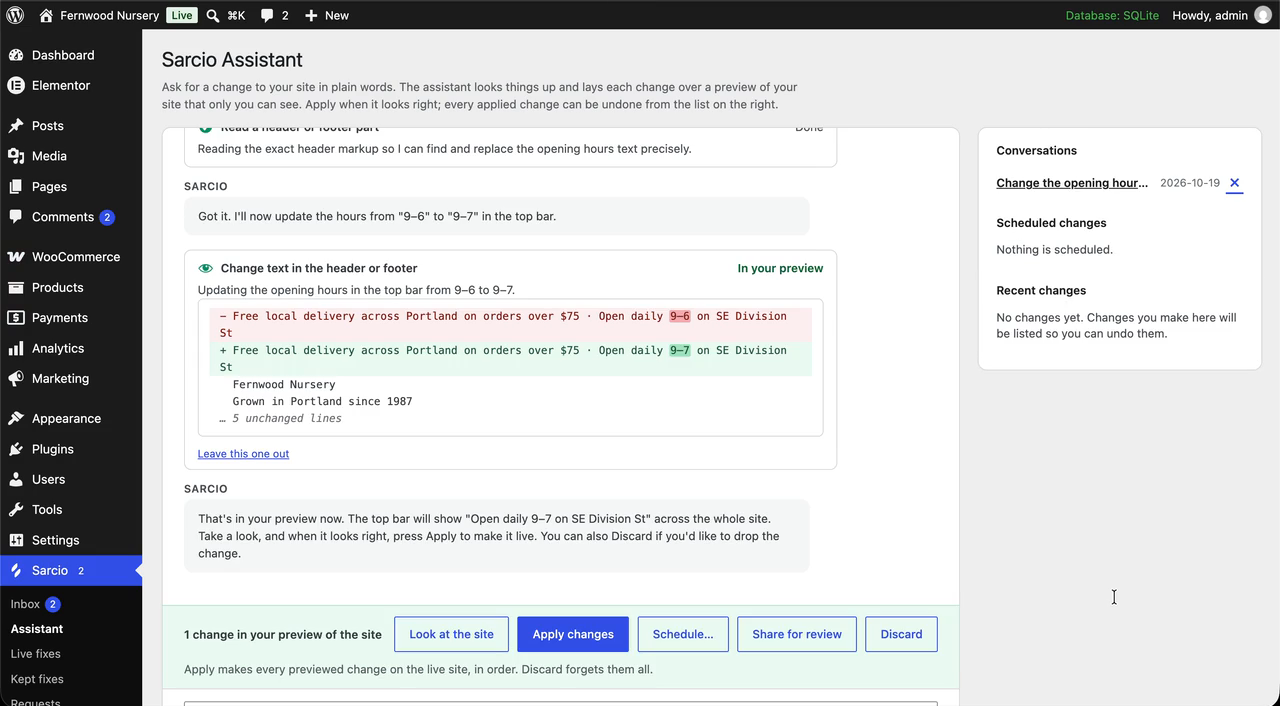Image resolution: width=1280 pixels, height=706 pixels.
Task: Click the Grown in Portland since 1987 line
Action: 322,401
